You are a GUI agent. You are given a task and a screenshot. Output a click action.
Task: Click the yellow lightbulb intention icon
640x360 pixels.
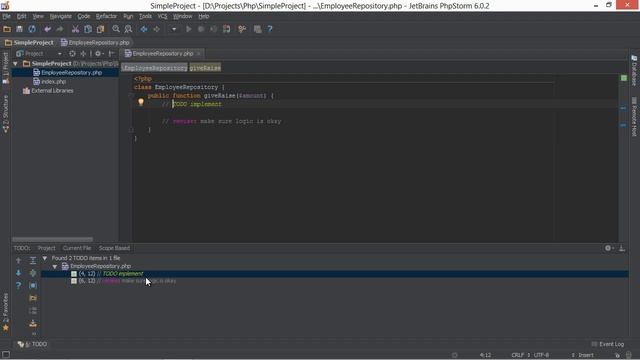tap(141, 102)
